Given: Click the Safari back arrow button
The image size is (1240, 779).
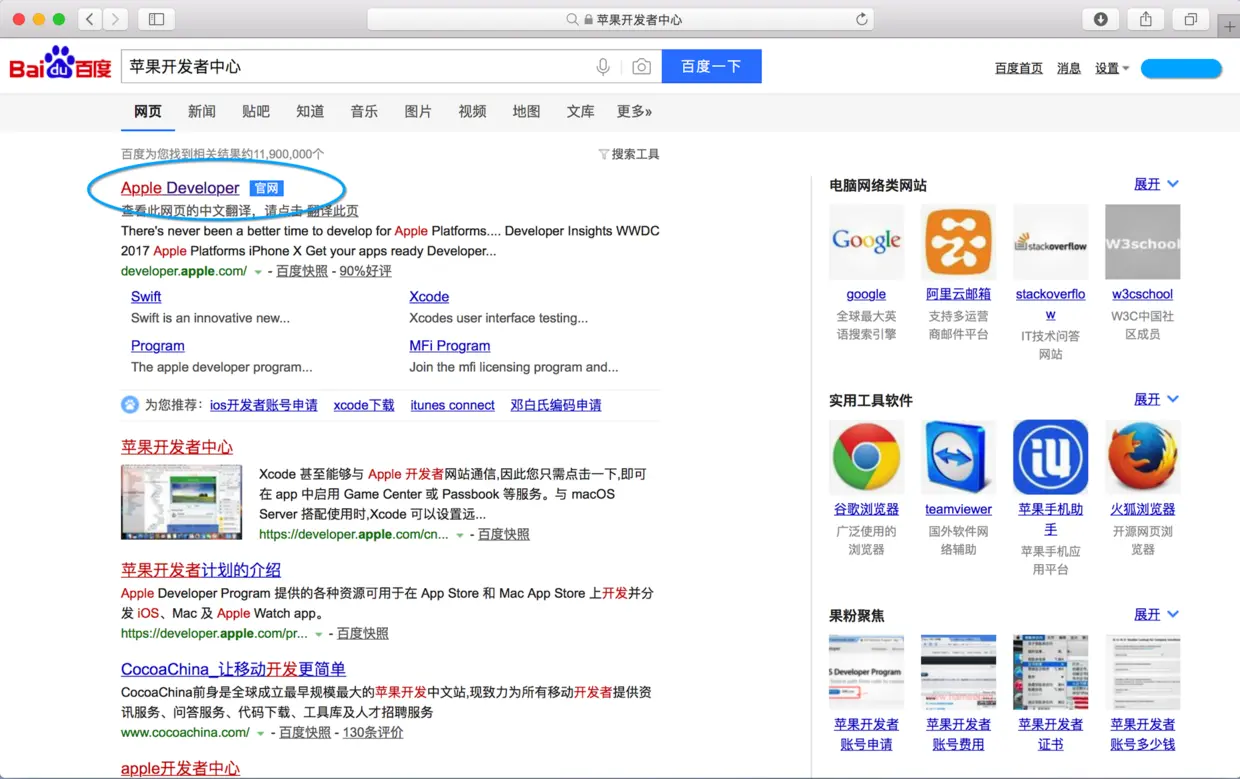Looking at the screenshot, I should coord(90,19).
